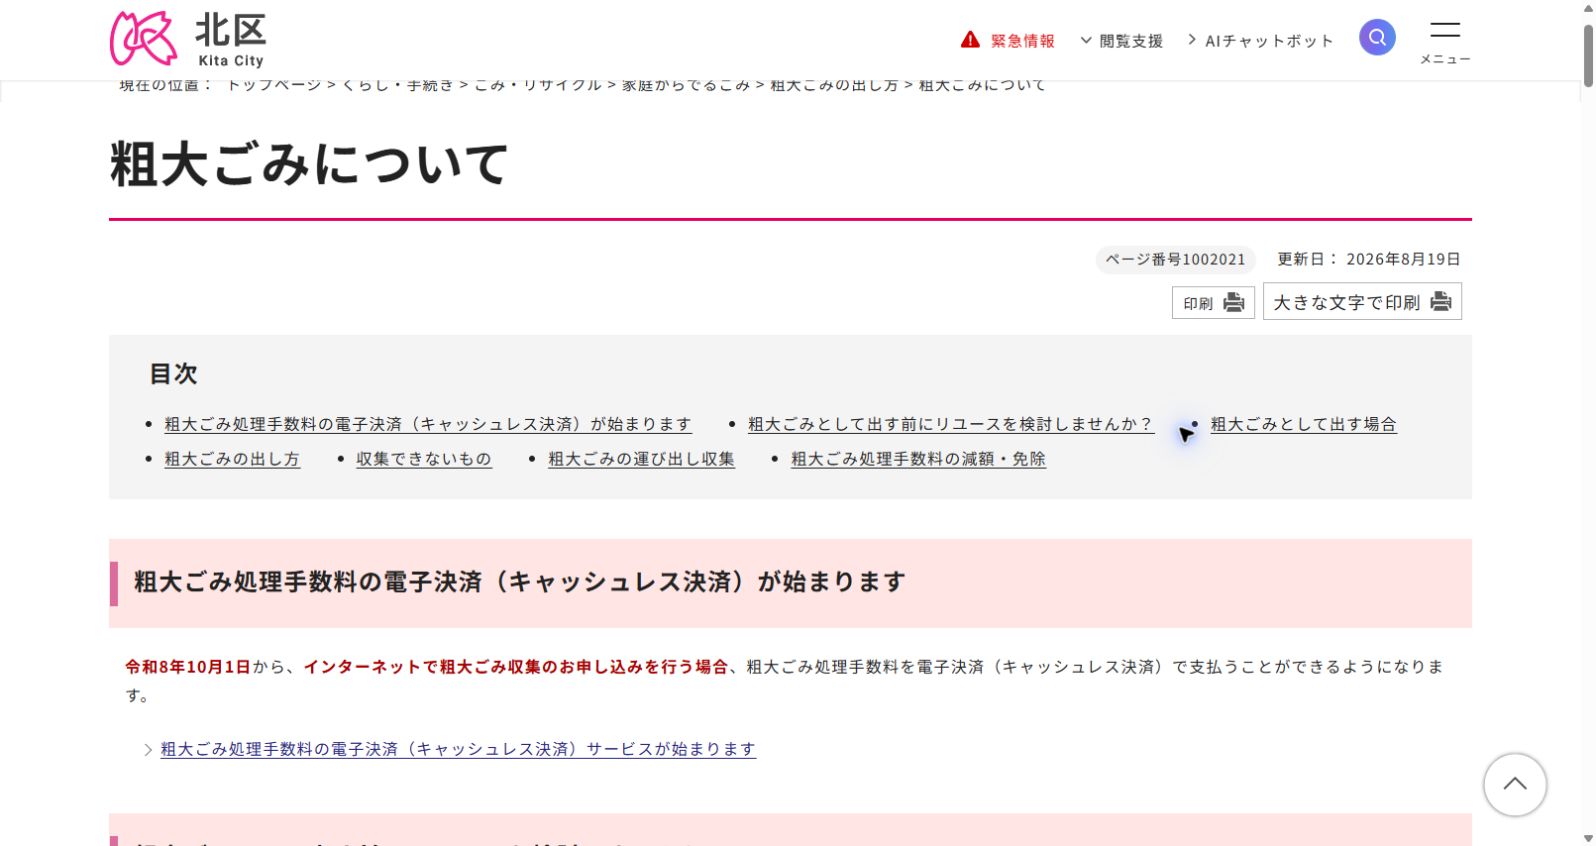Click the red 令和8年10月1日 date text

coord(188,667)
